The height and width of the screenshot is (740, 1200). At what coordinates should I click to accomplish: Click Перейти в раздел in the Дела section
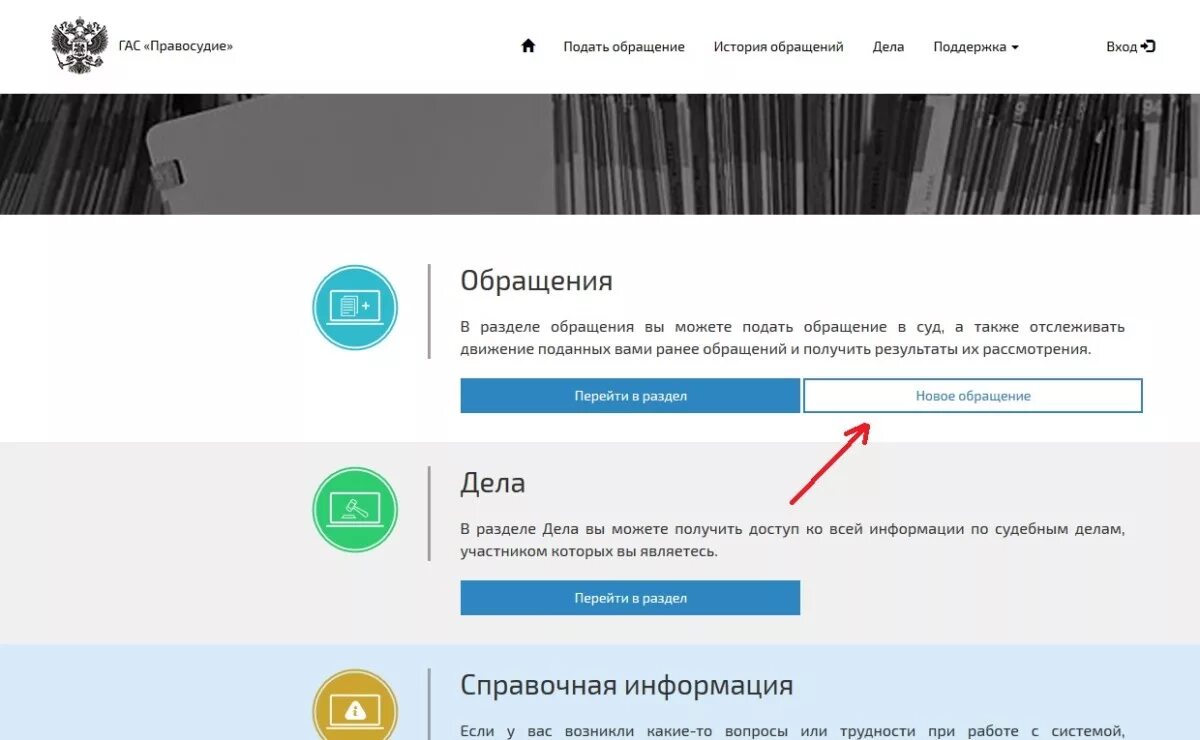[630, 597]
